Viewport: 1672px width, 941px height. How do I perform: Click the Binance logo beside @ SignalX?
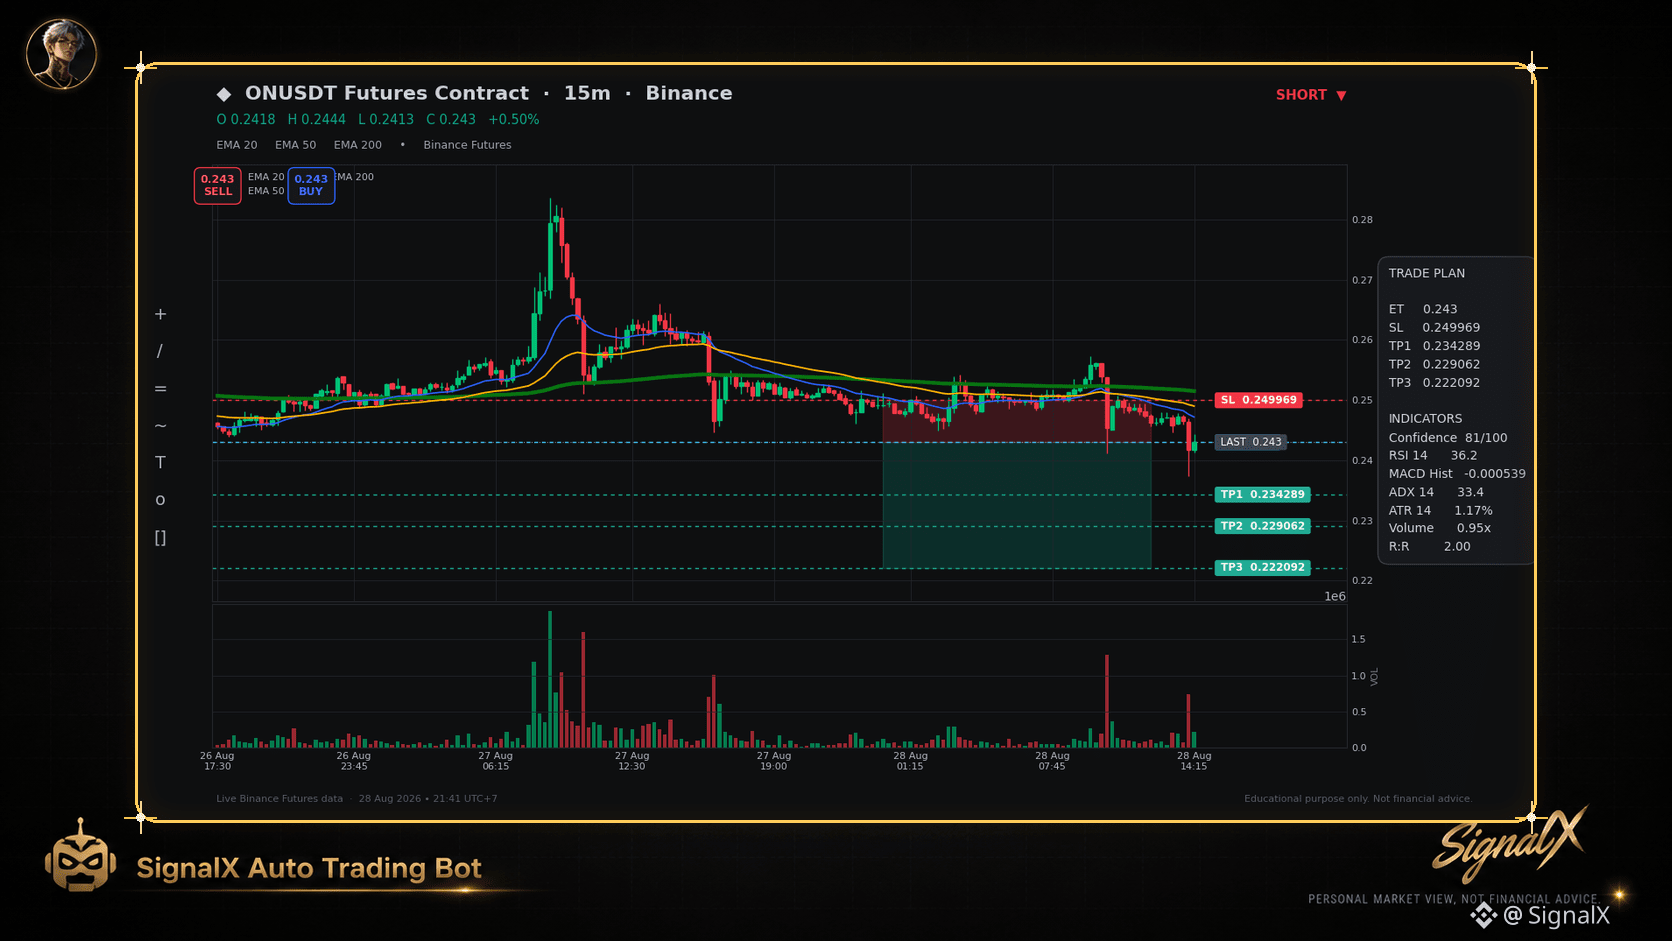point(1484,915)
